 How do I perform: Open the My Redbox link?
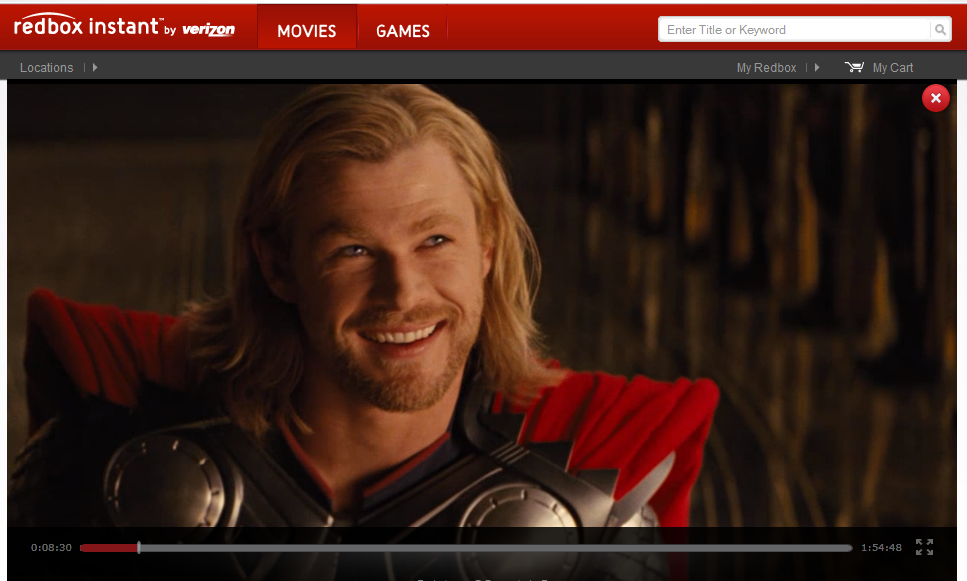click(x=765, y=67)
